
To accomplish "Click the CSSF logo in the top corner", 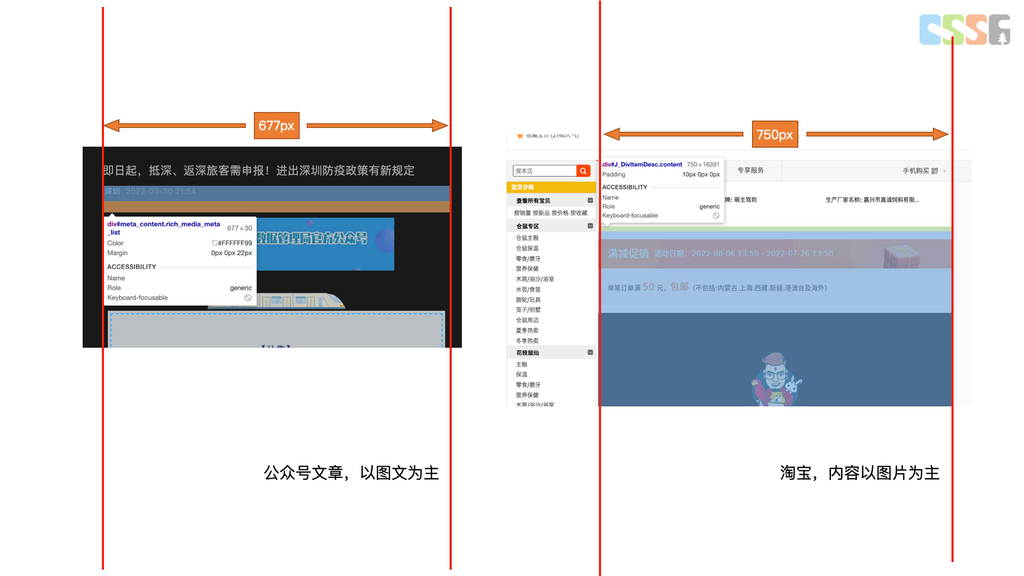I will tap(964, 29).
